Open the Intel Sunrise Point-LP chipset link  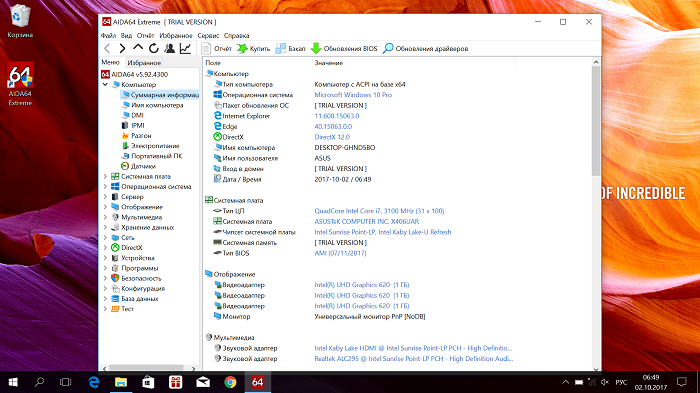pyautogui.click(x=383, y=232)
